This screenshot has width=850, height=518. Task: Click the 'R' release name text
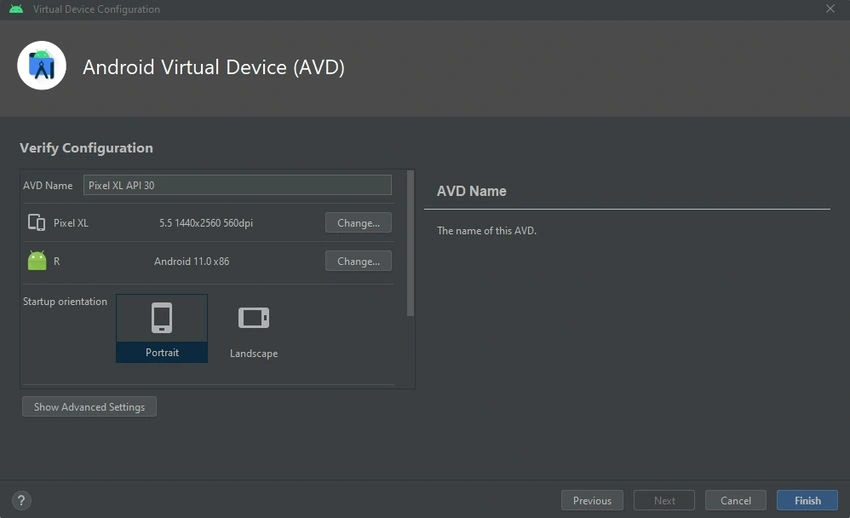pyautogui.click(x=57, y=261)
